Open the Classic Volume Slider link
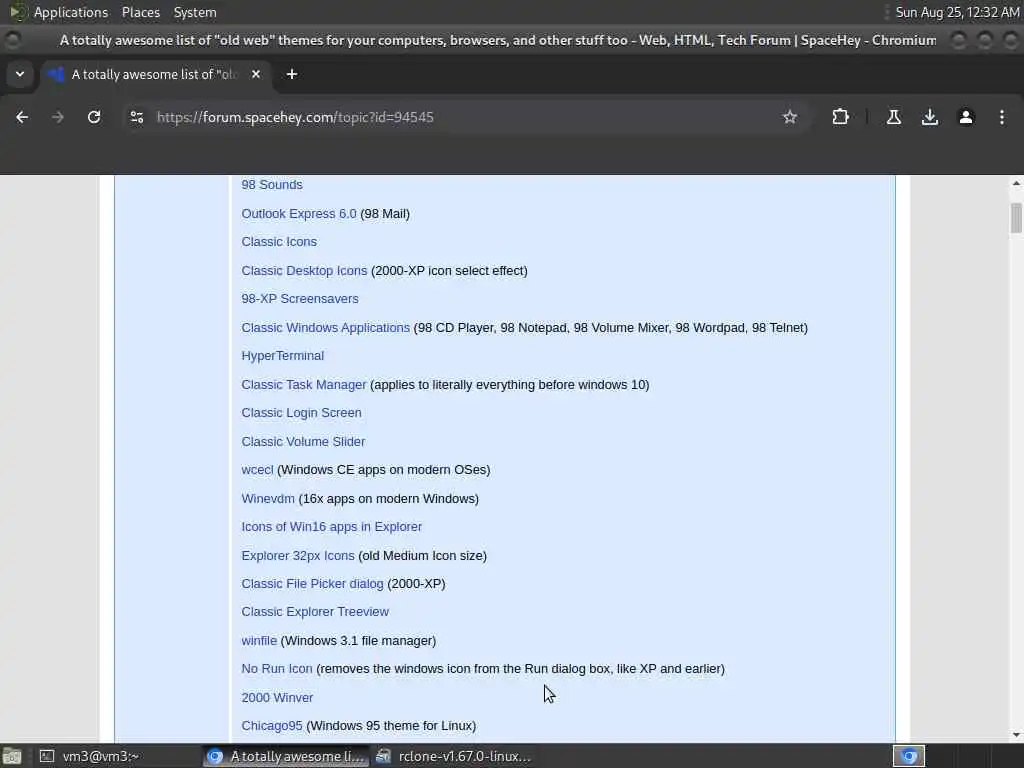 tap(303, 441)
